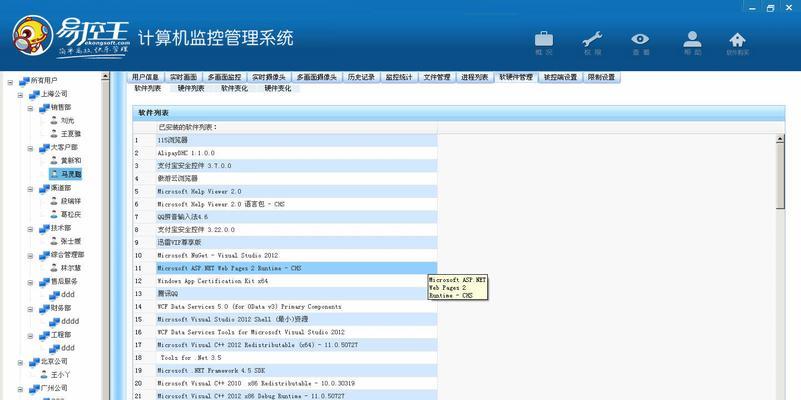Collapse the 售后服务 department node
Image resolution: width=801 pixels, height=400 pixels.
point(31,282)
